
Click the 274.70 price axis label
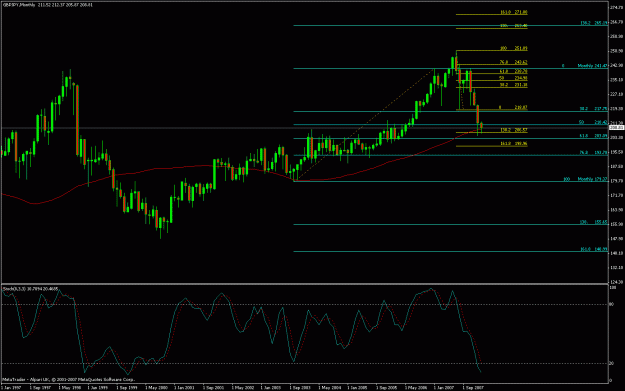pos(616,8)
